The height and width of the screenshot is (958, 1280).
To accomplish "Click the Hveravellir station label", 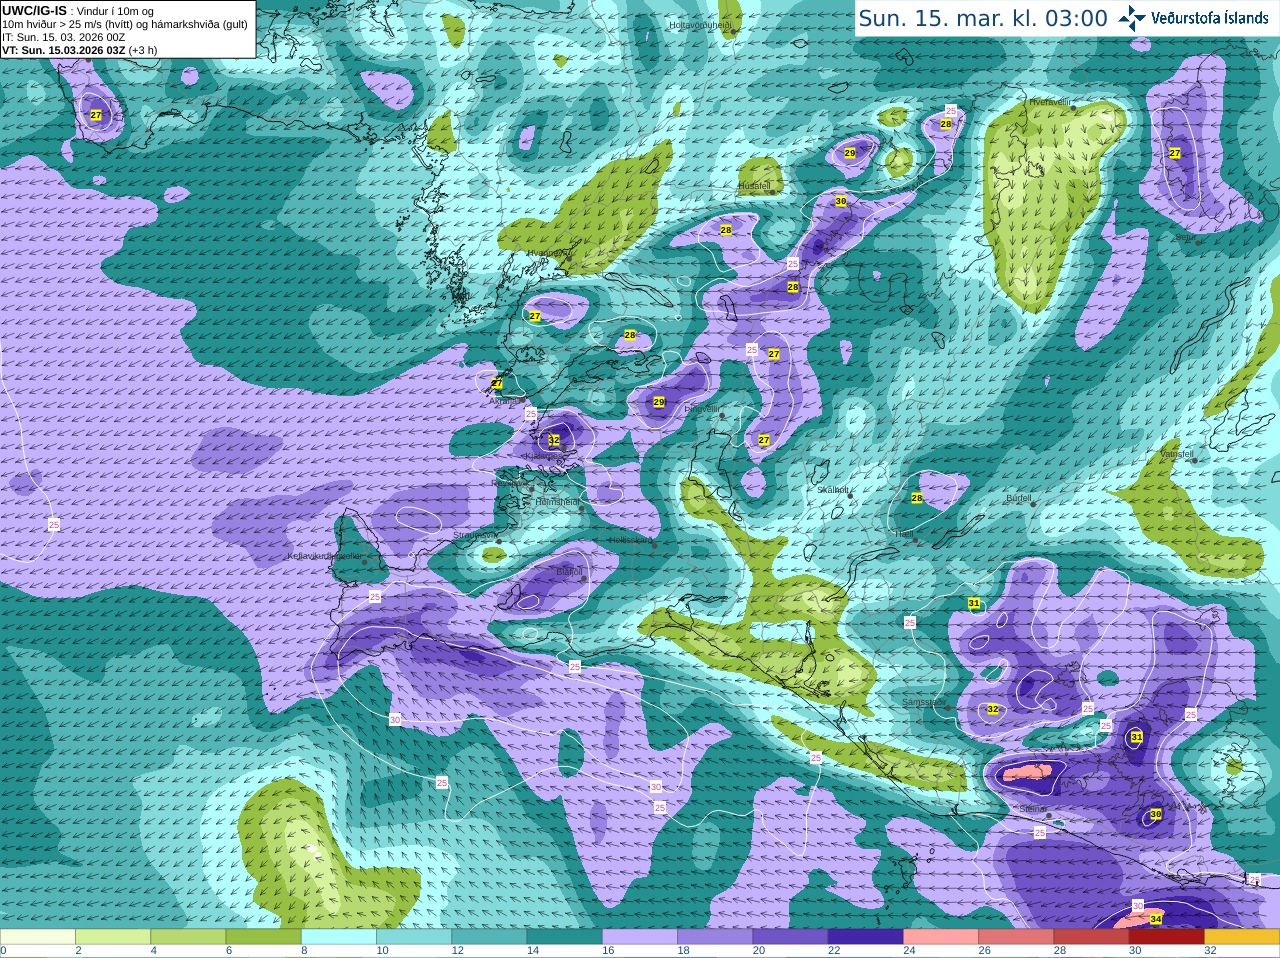I will coord(1049,102).
